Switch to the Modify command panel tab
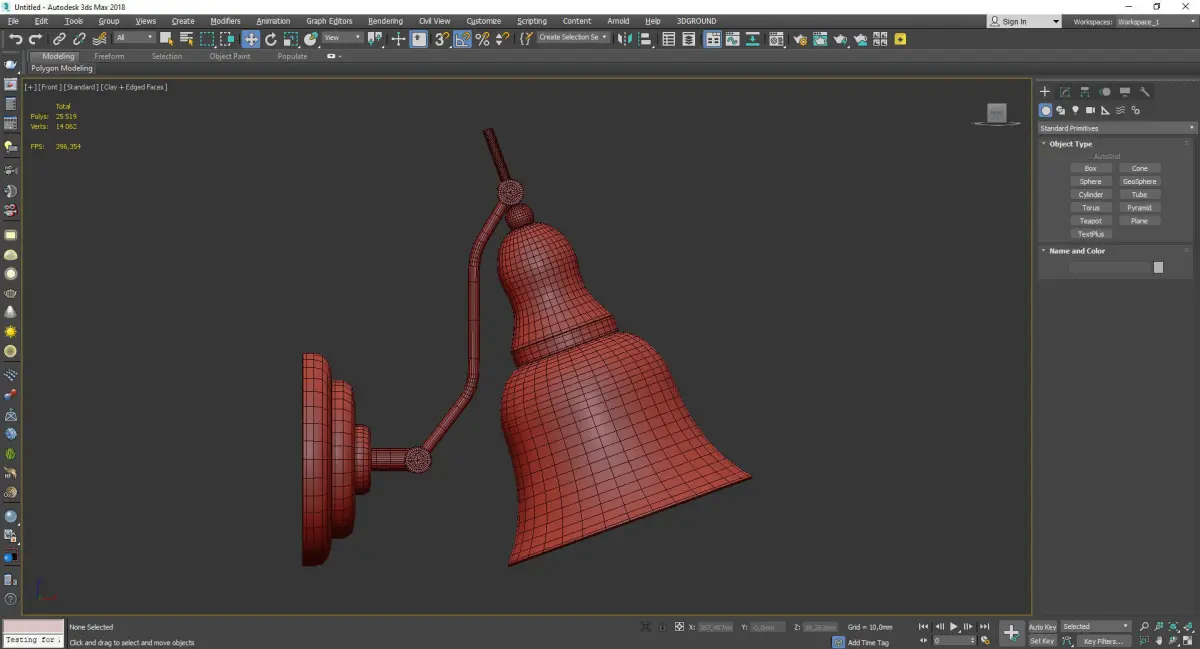 [x=1065, y=92]
